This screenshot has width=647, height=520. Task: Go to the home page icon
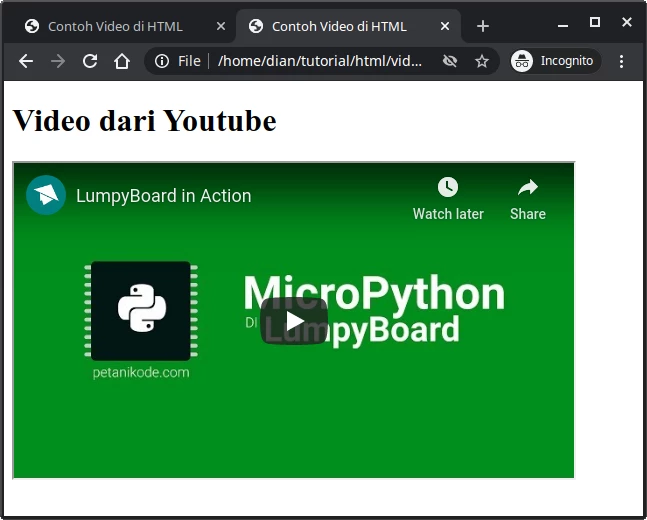coord(122,61)
